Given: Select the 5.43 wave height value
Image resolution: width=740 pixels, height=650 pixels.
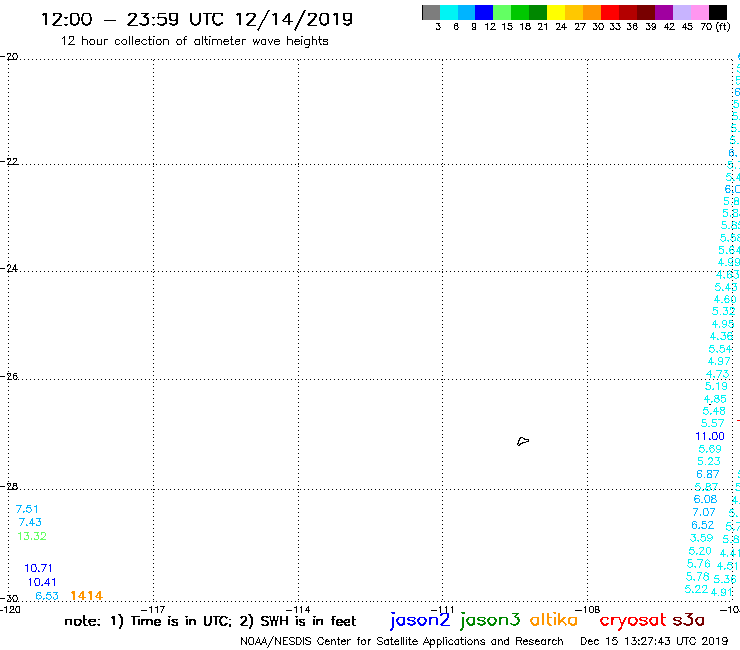Looking at the screenshot, I should point(726,287).
